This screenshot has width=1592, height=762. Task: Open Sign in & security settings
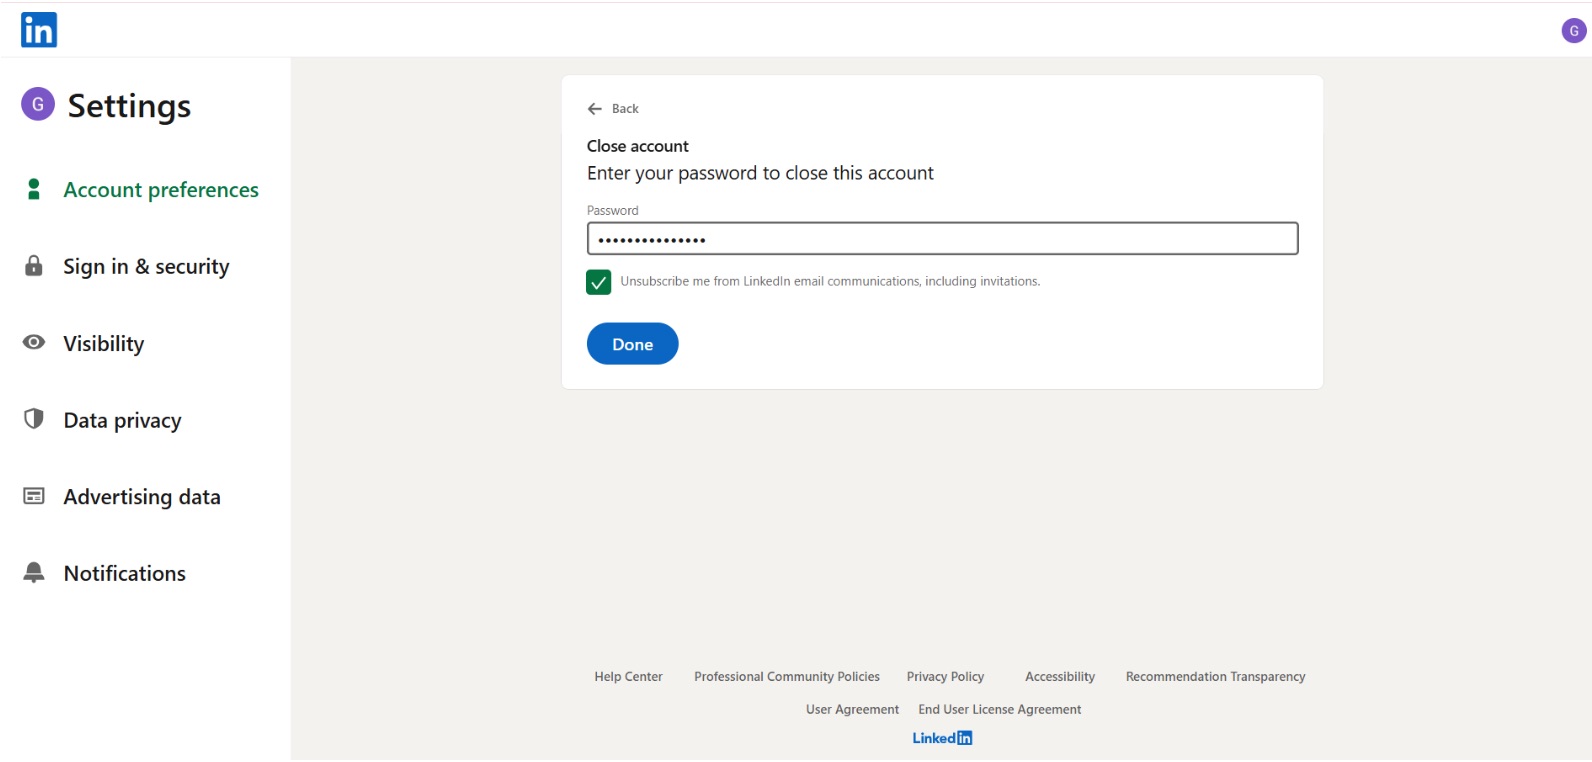(x=146, y=267)
